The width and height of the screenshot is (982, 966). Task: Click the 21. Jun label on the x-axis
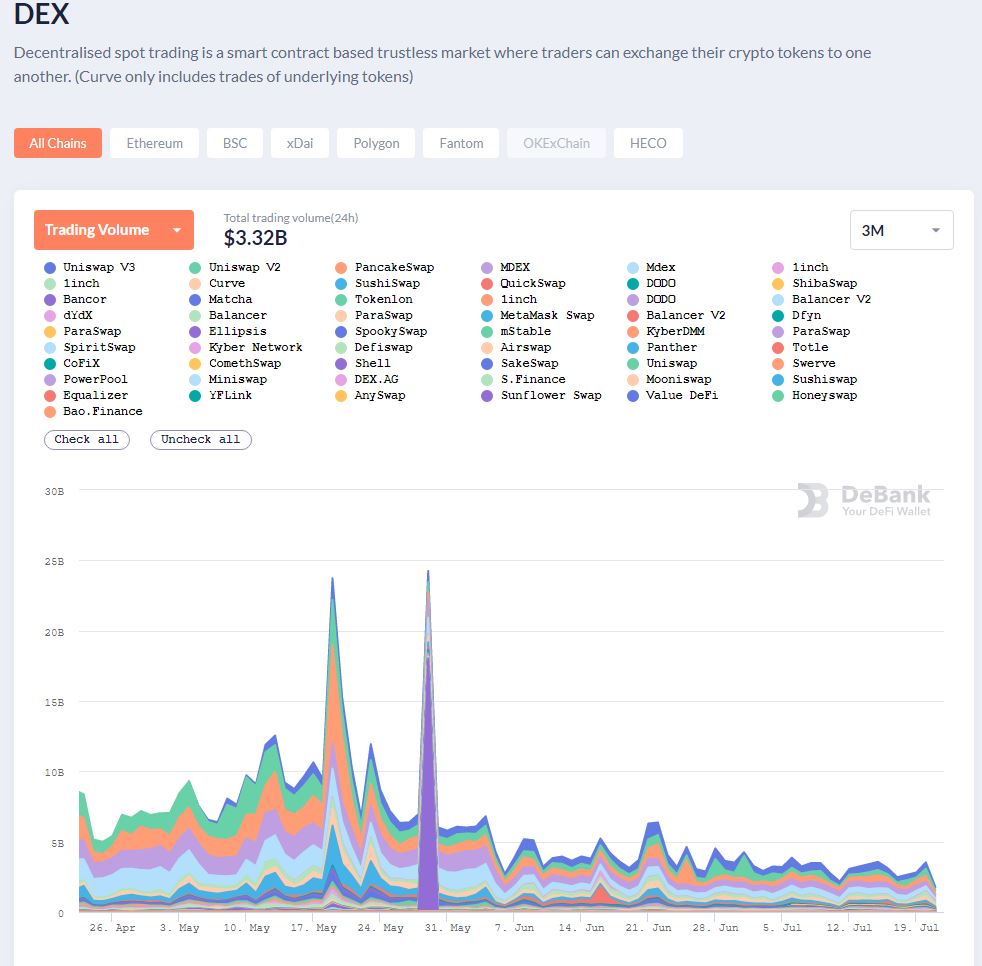click(648, 928)
